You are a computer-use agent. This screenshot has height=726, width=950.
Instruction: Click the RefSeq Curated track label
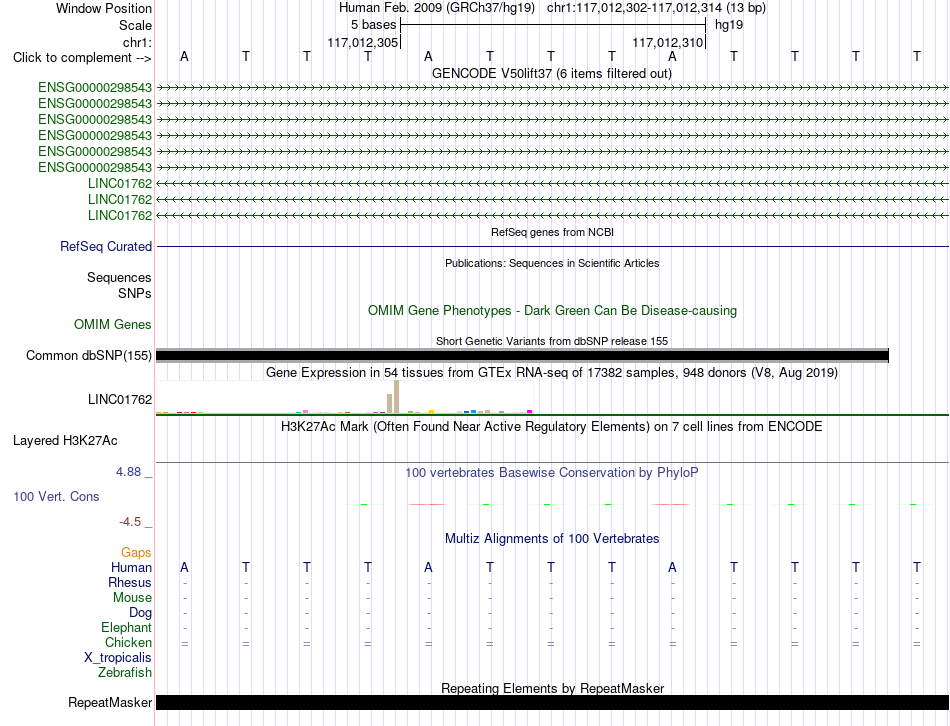[106, 247]
